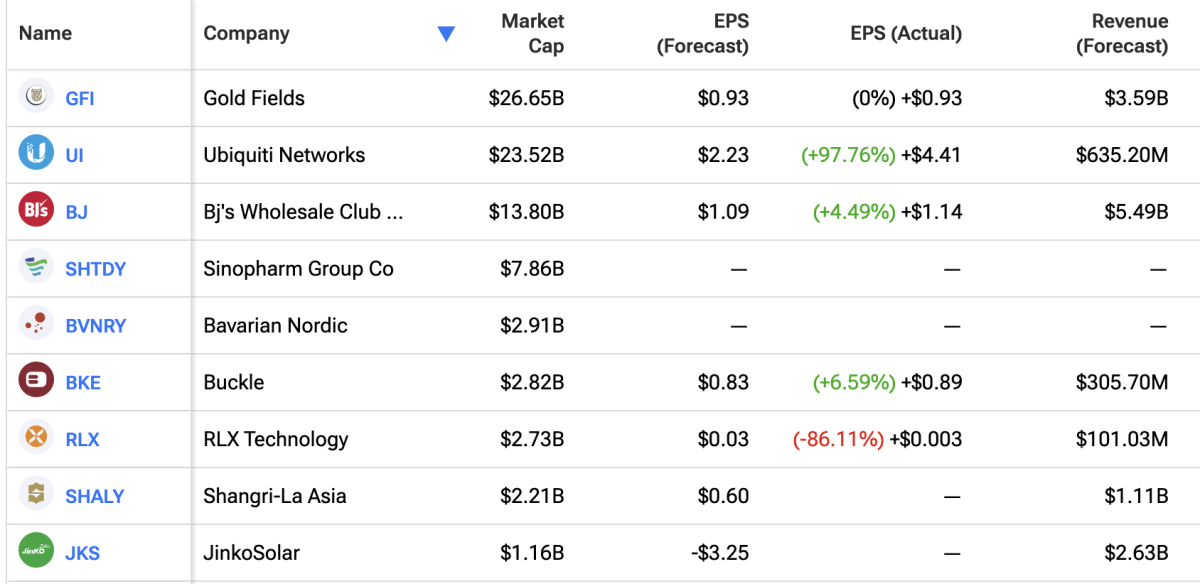Click the BJ's Wholesale Club logo icon

36,211
